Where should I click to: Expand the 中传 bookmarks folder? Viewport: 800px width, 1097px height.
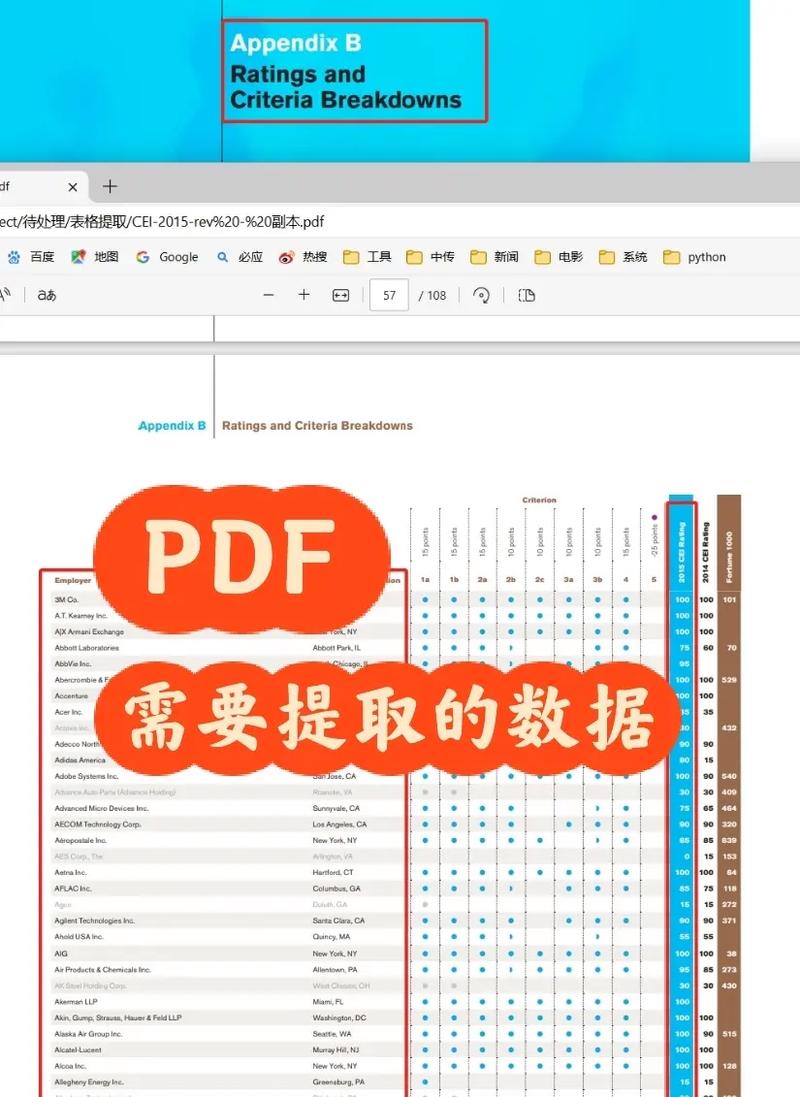click(430, 257)
